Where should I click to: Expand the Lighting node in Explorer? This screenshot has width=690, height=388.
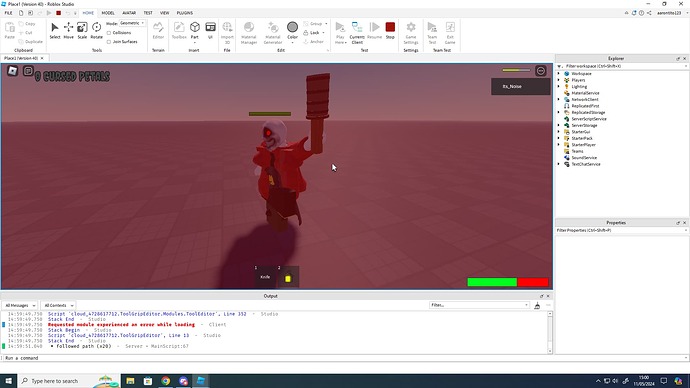559,87
